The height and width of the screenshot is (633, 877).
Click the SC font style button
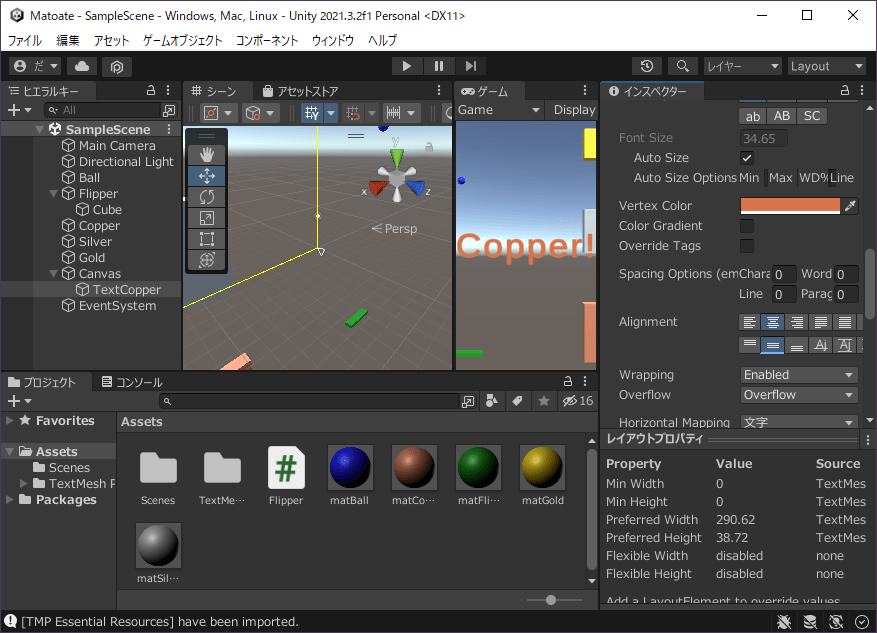[x=812, y=116]
